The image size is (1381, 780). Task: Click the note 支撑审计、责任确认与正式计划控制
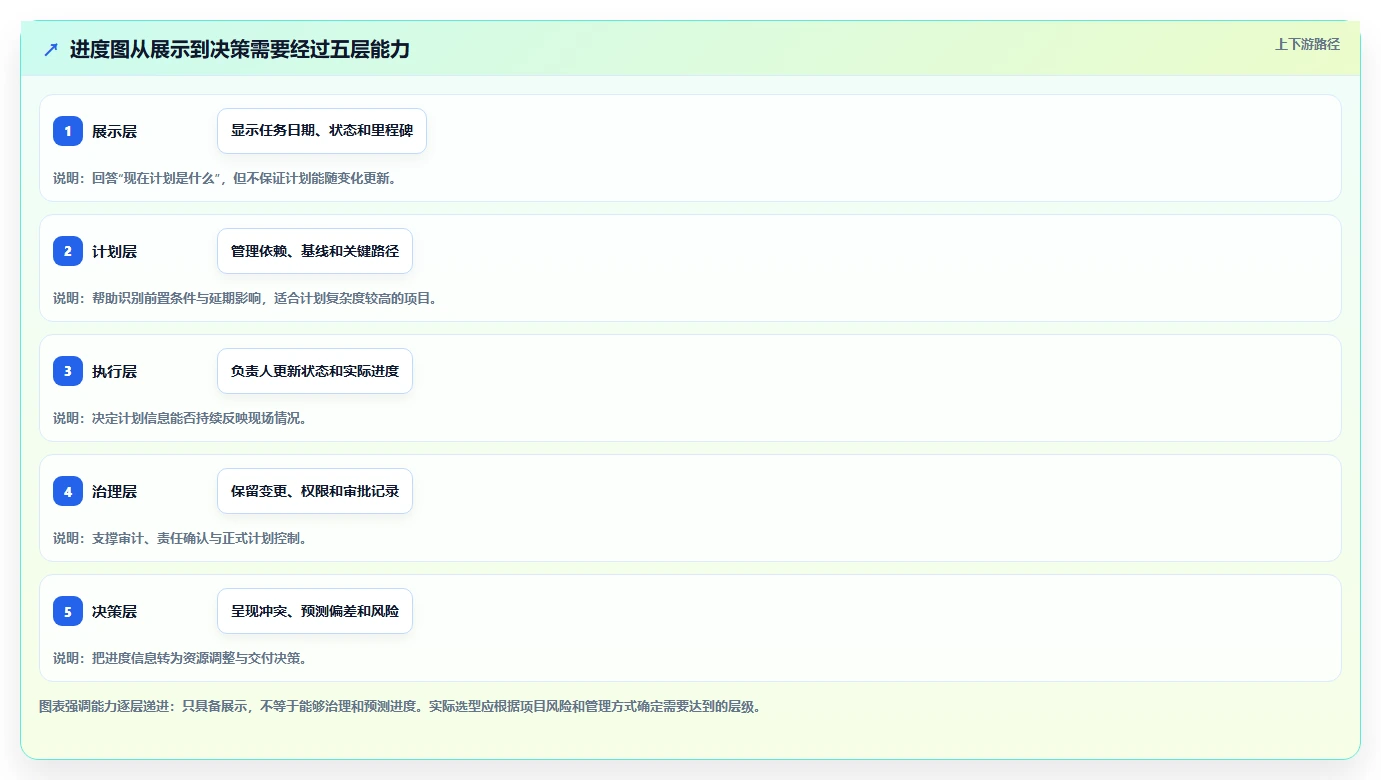pos(180,538)
